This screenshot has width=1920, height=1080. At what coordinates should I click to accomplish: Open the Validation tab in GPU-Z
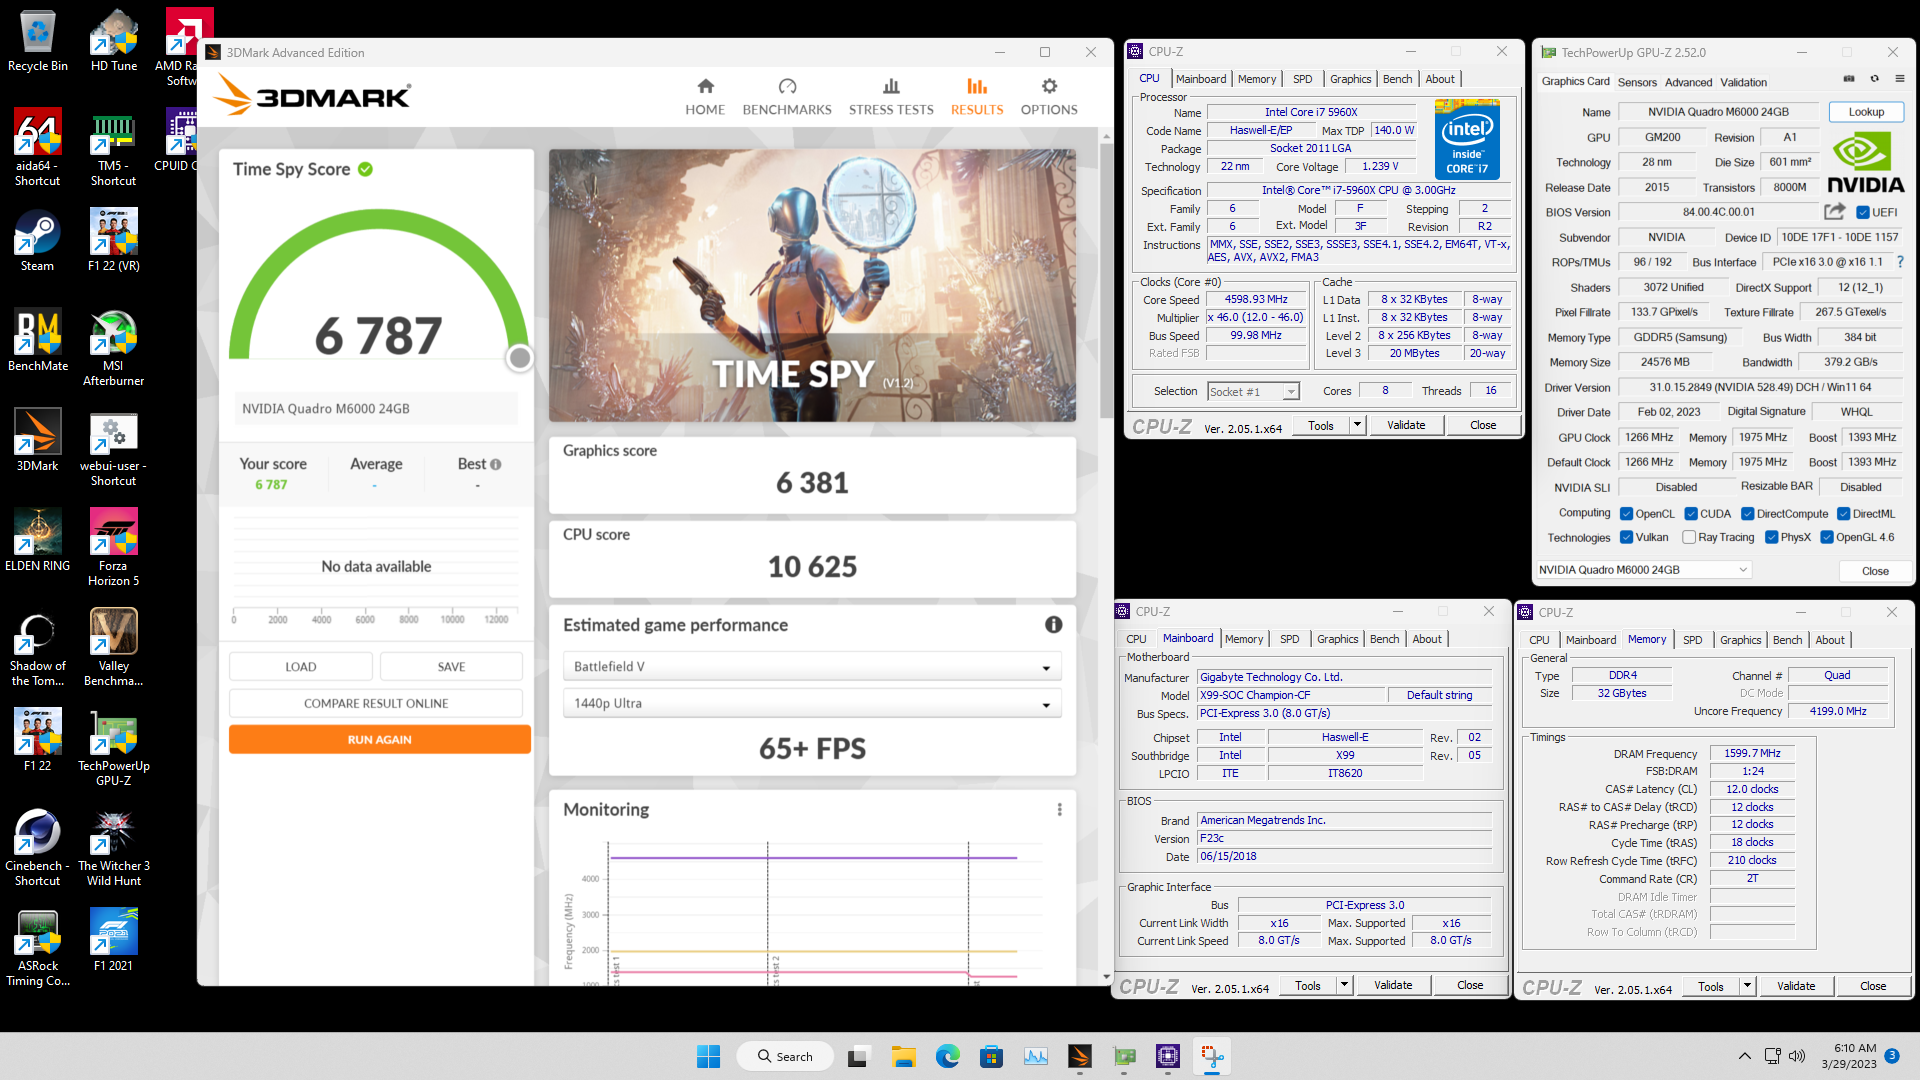coord(1743,82)
